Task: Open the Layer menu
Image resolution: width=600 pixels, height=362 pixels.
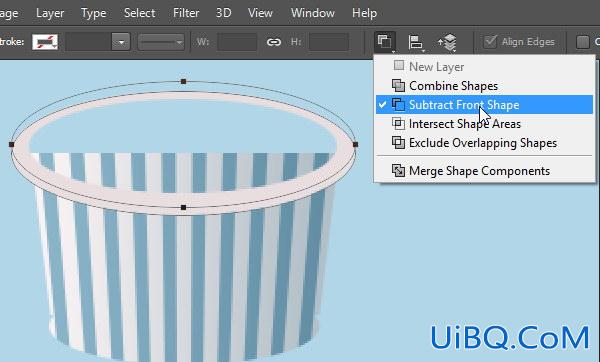Action: [x=50, y=13]
